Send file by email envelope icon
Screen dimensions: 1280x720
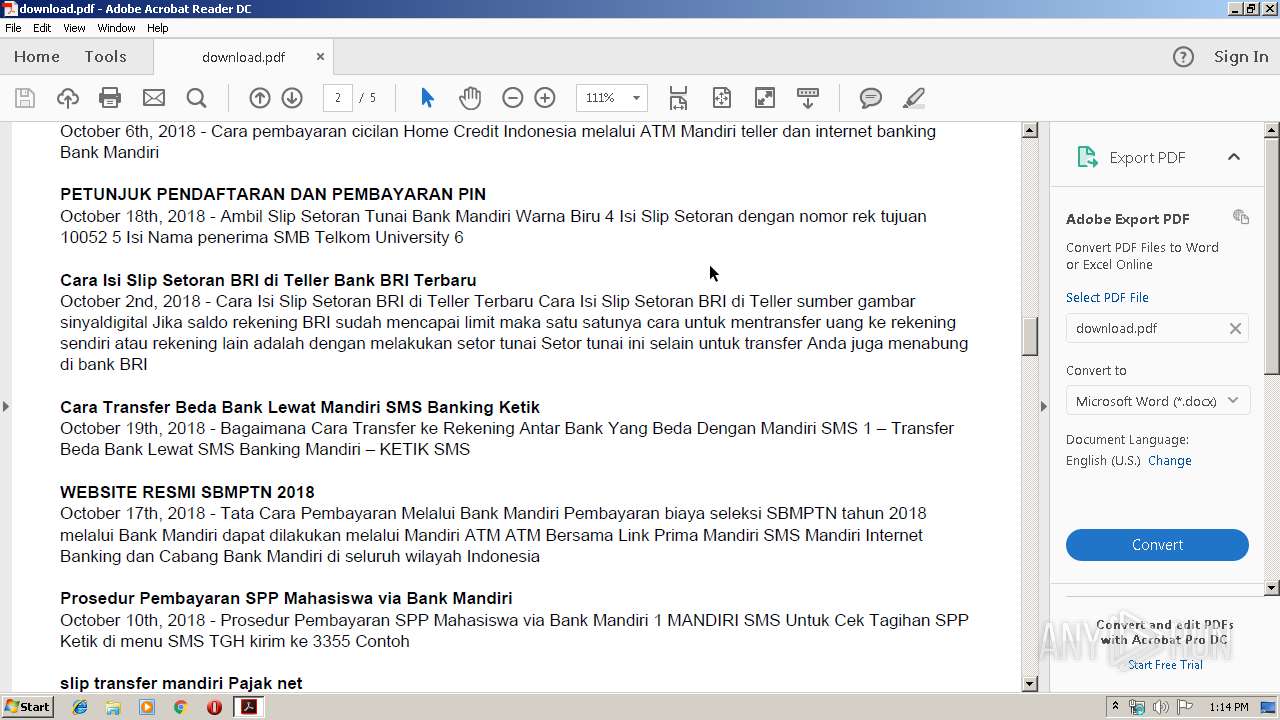point(153,98)
